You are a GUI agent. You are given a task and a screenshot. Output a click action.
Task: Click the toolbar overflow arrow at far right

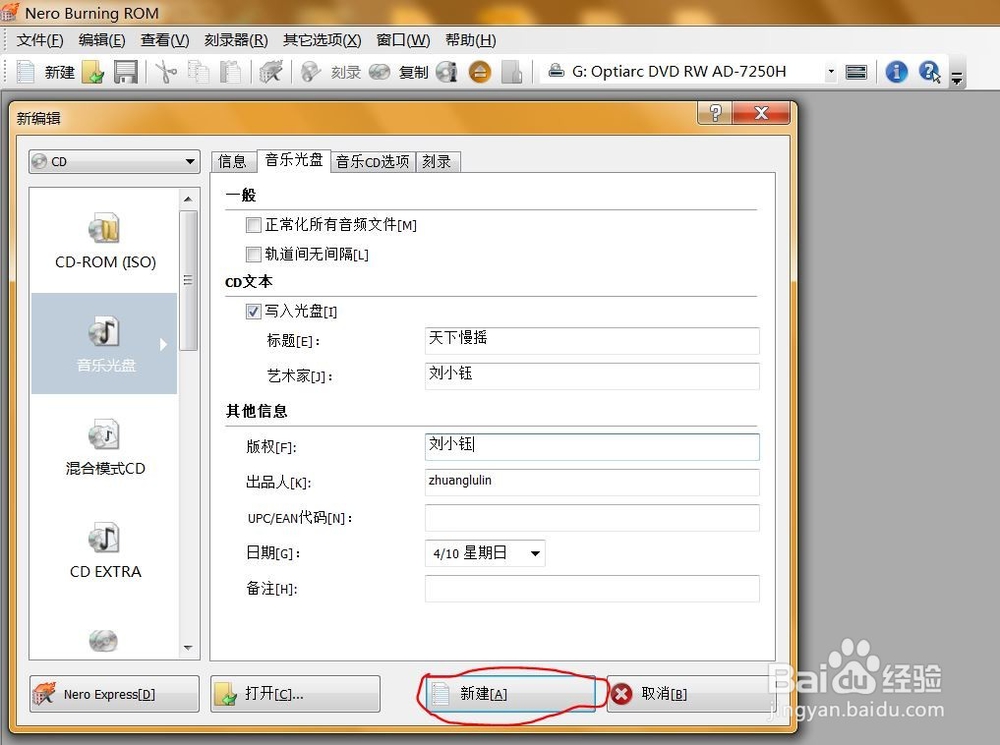957,78
